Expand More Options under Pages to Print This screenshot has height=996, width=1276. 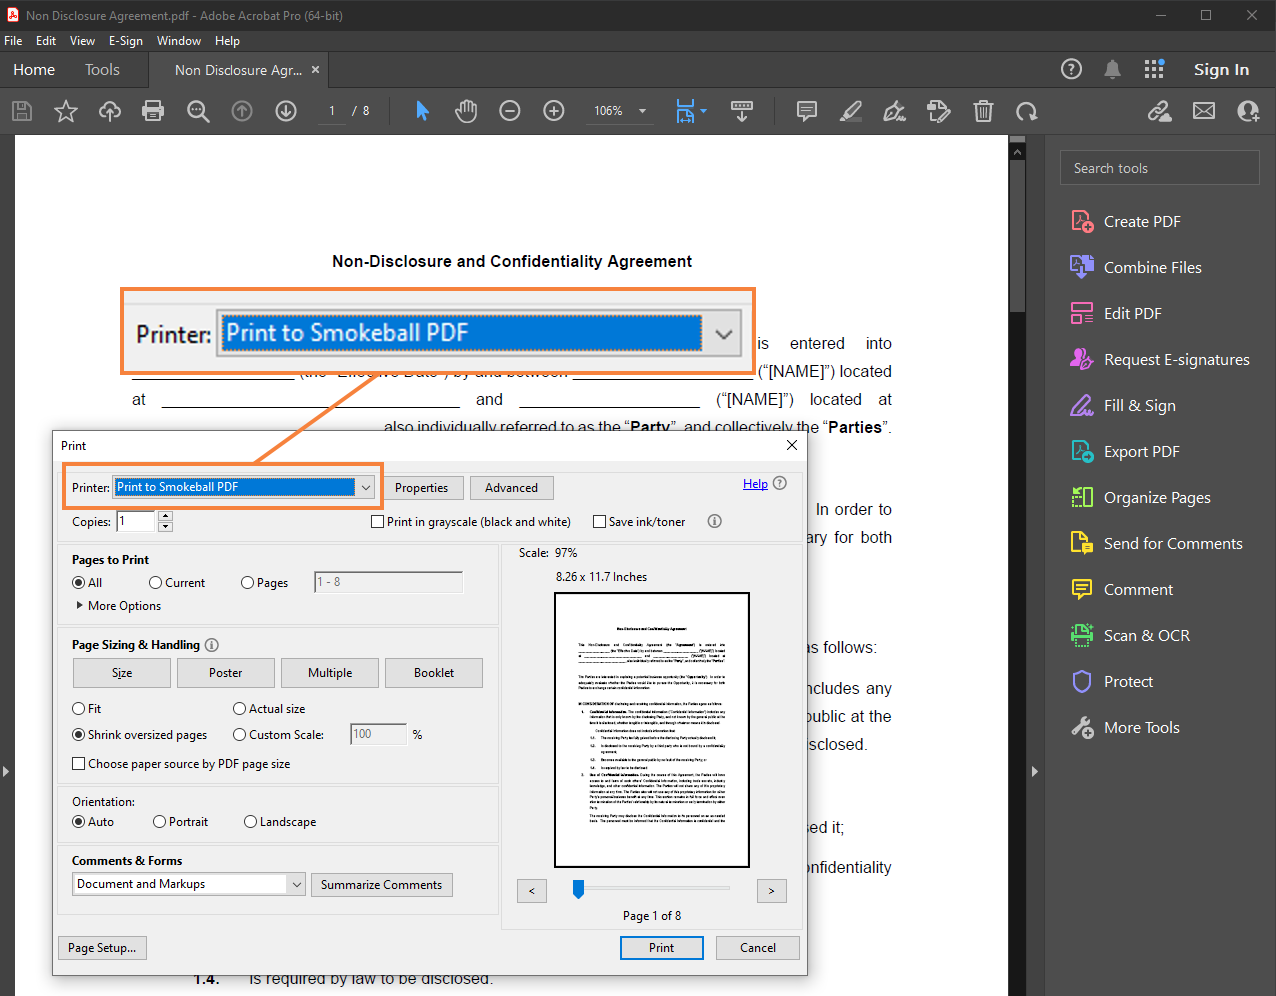[x=118, y=606]
